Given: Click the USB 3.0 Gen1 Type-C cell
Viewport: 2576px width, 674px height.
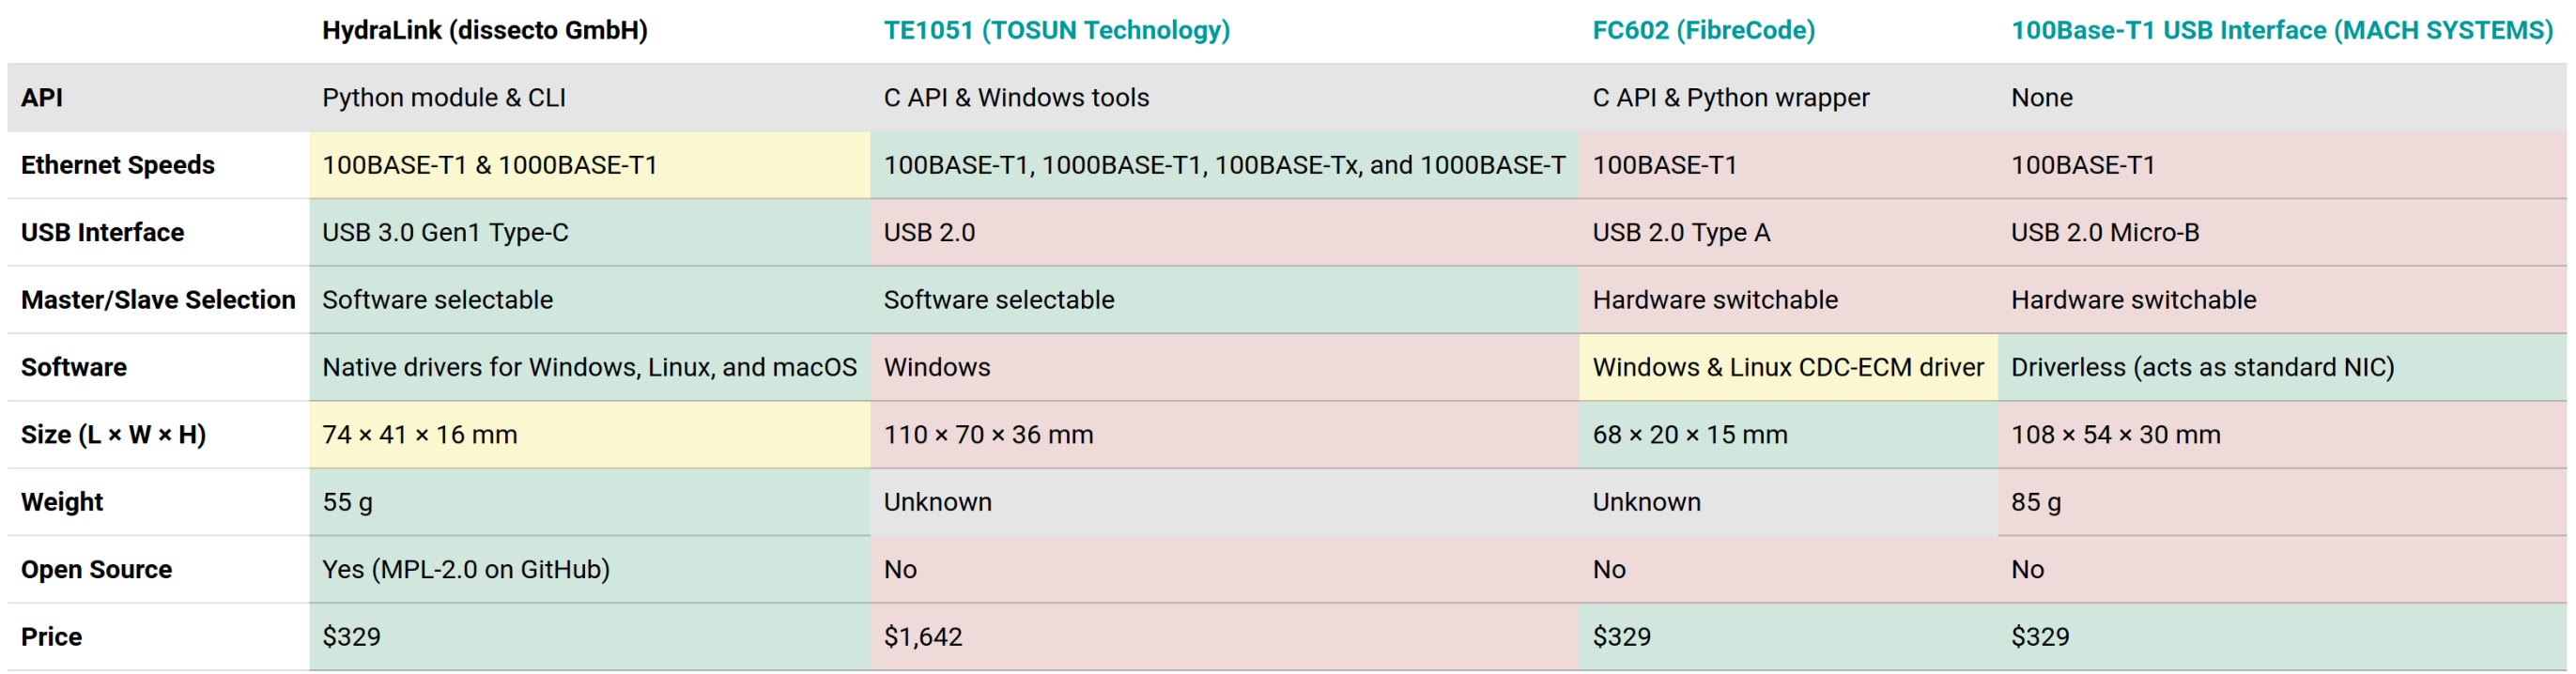Looking at the screenshot, I should click(x=589, y=232).
